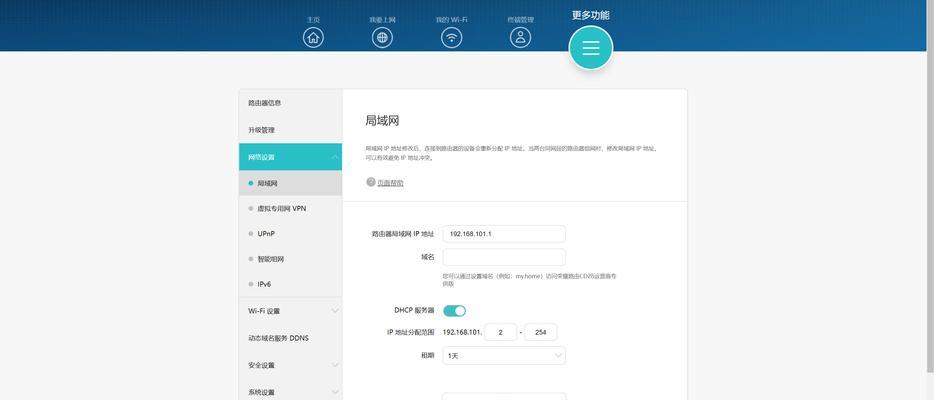Toggle the DHCP 服务器 switch off

click(454, 311)
